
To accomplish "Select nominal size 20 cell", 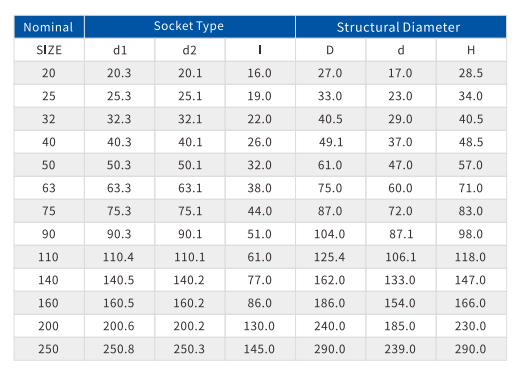I will [49, 73].
